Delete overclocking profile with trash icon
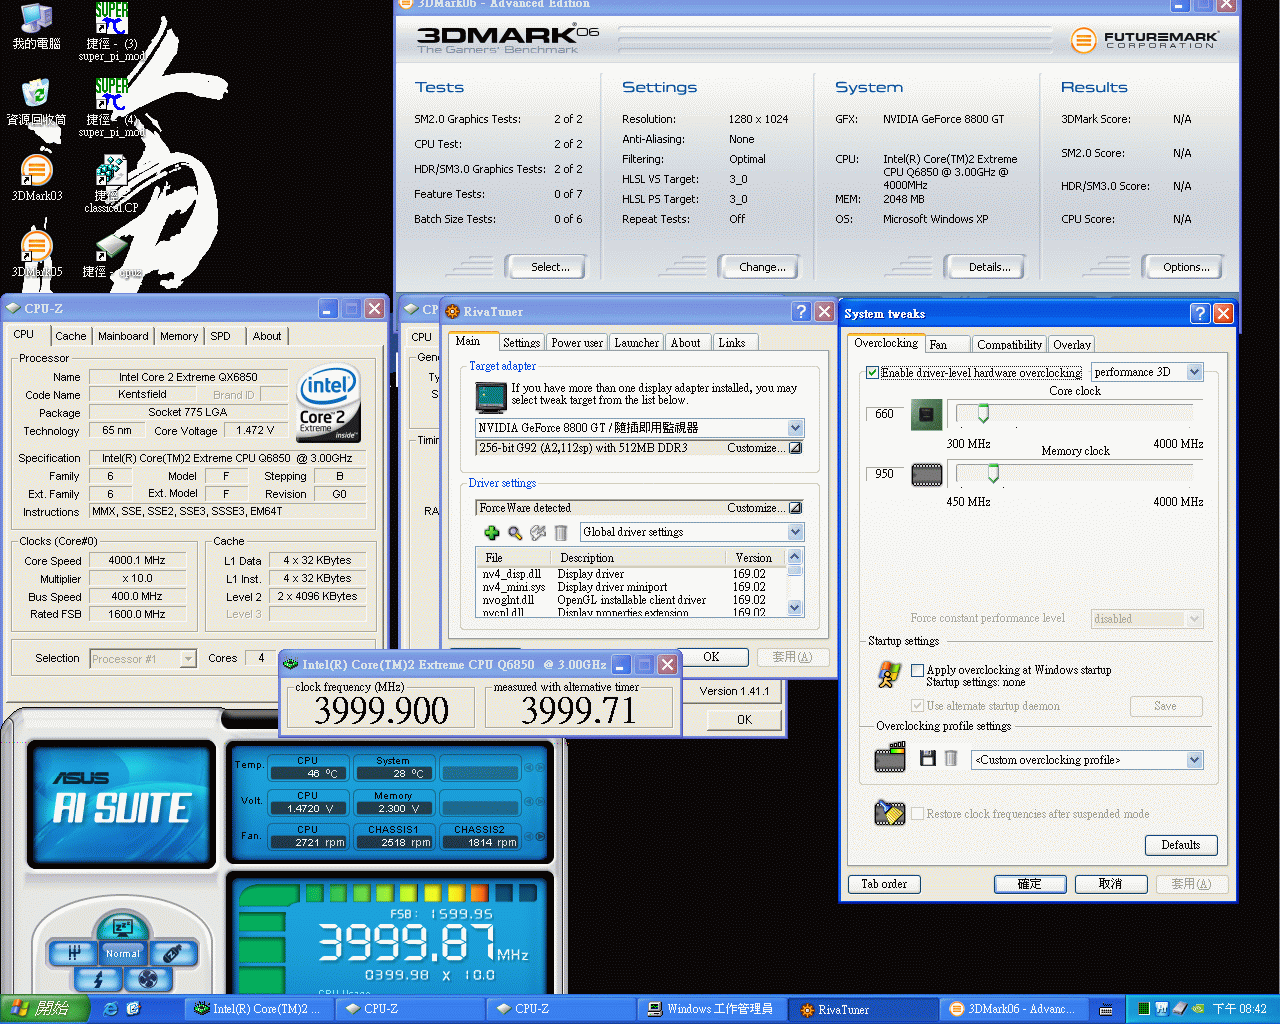Viewport: 1280px width, 1024px height. (951, 759)
